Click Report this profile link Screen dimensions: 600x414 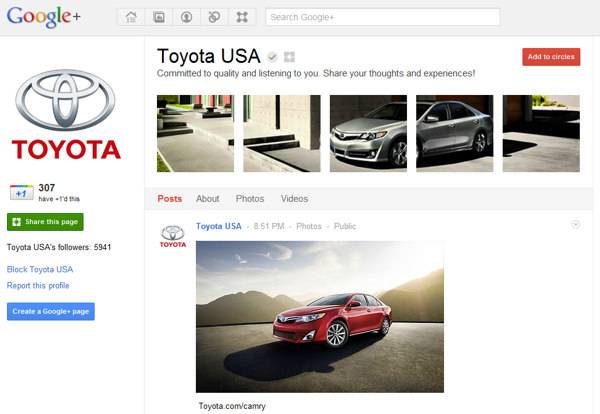click(38, 285)
